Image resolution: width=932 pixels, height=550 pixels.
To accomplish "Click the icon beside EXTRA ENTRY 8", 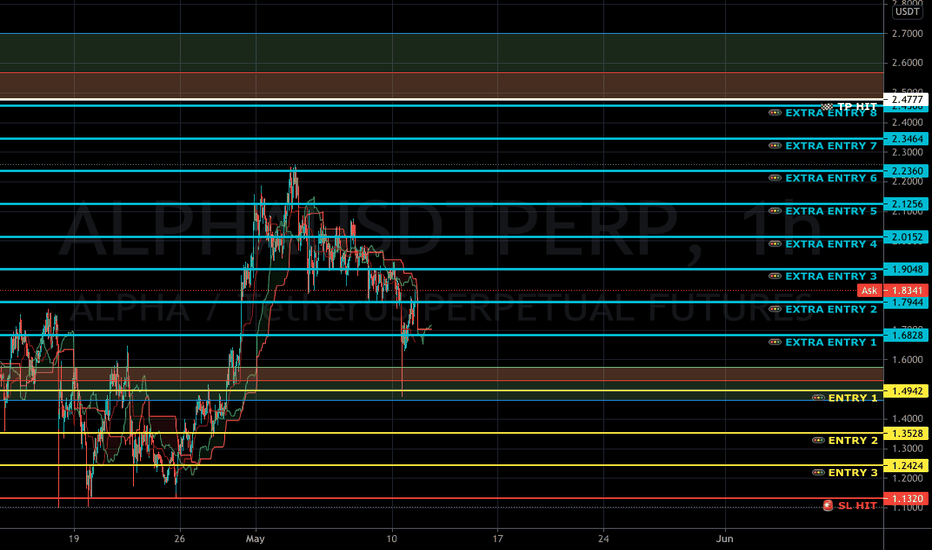I will [x=775, y=112].
